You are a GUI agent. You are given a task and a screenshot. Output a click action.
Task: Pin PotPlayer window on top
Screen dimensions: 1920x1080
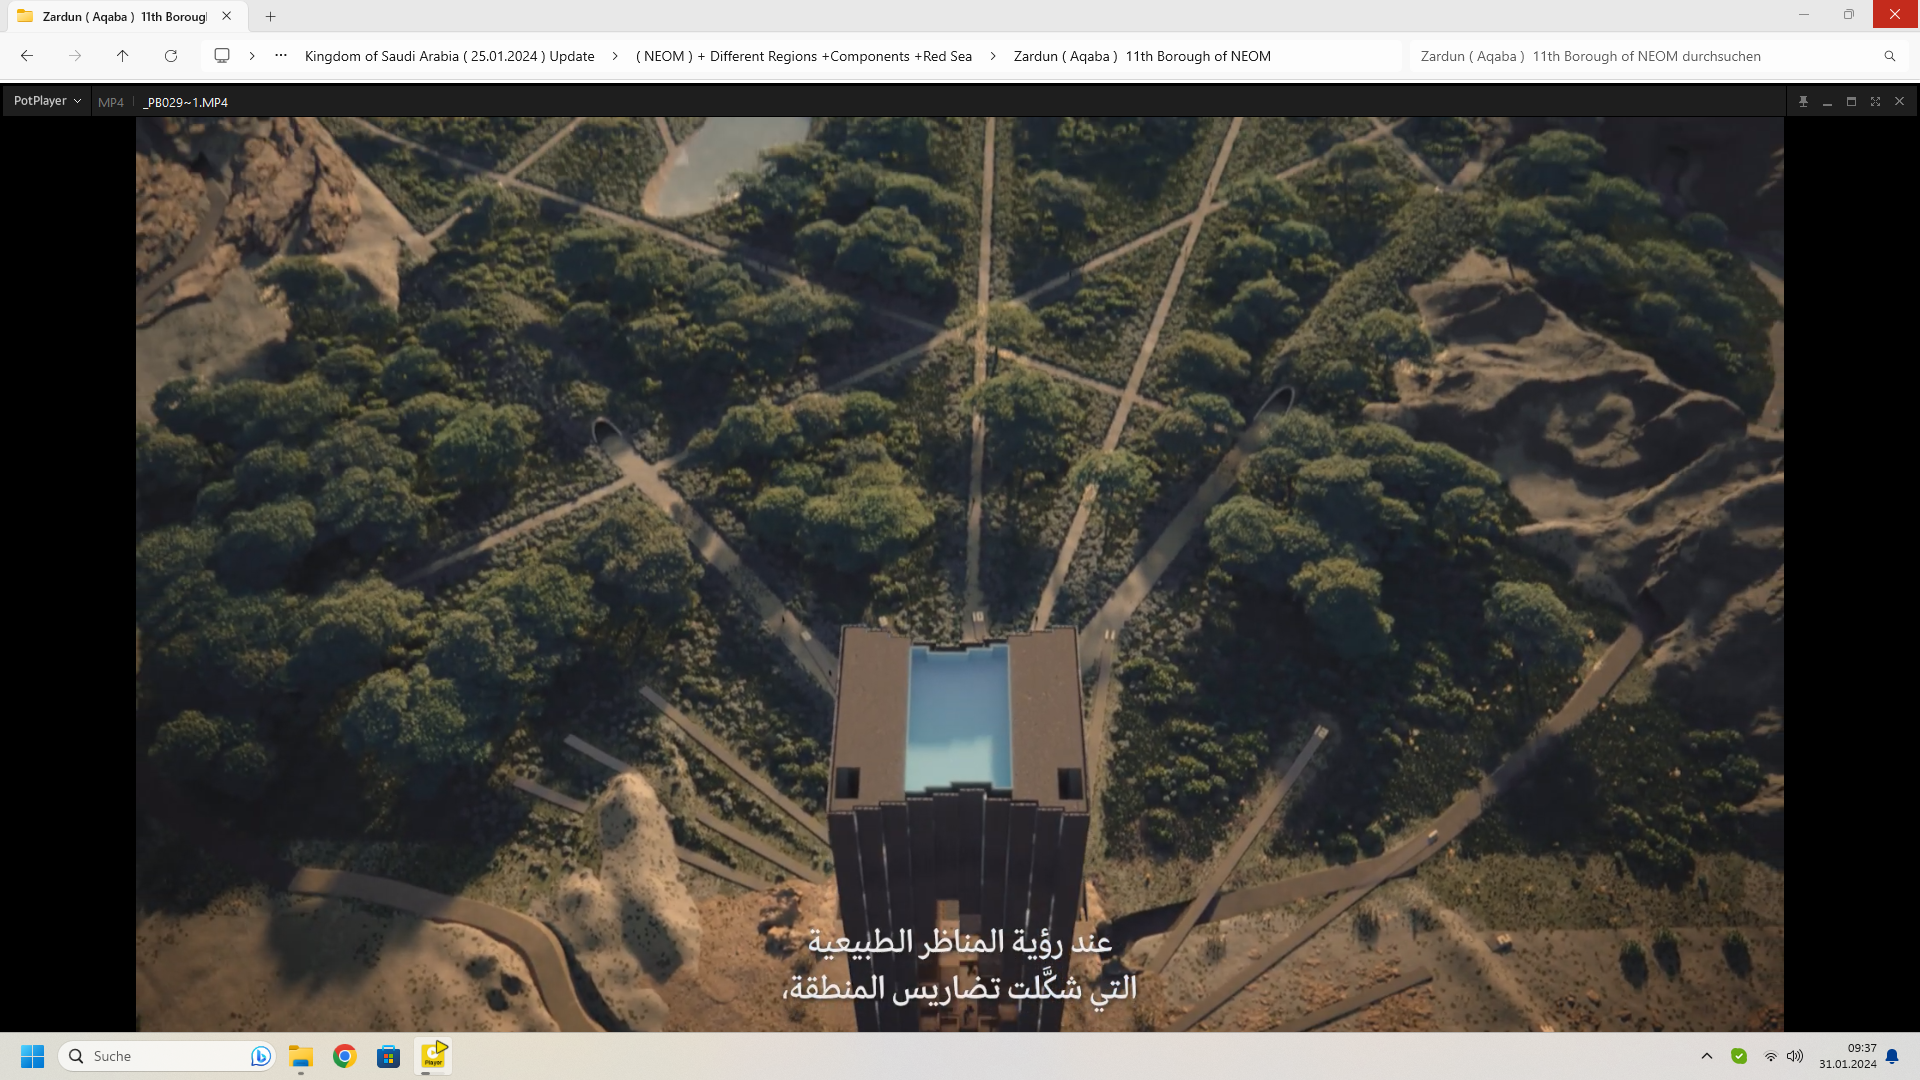pos(1803,101)
